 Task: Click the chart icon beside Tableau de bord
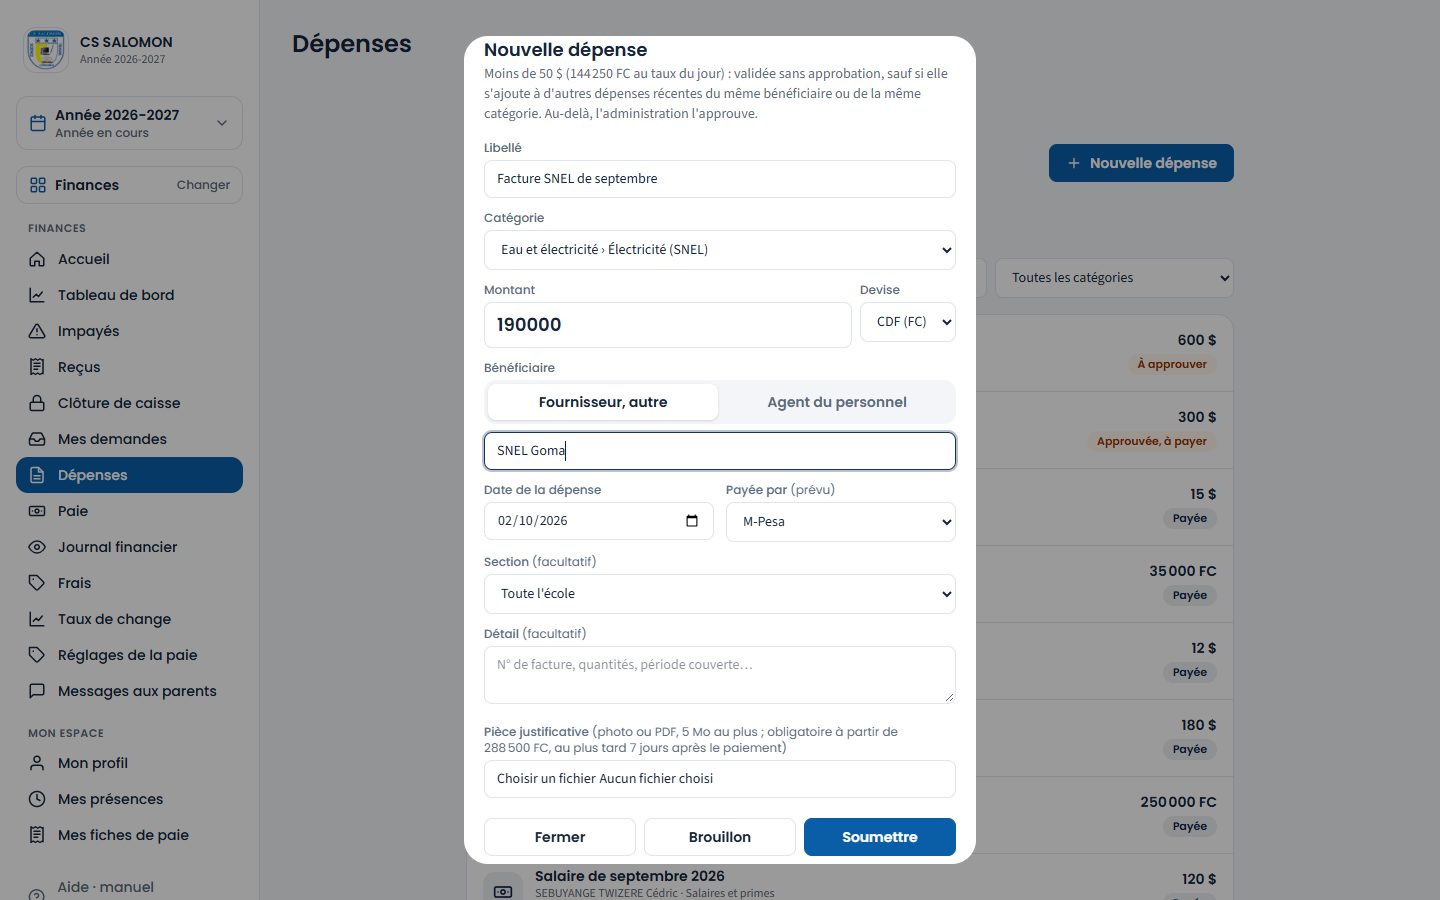(37, 295)
